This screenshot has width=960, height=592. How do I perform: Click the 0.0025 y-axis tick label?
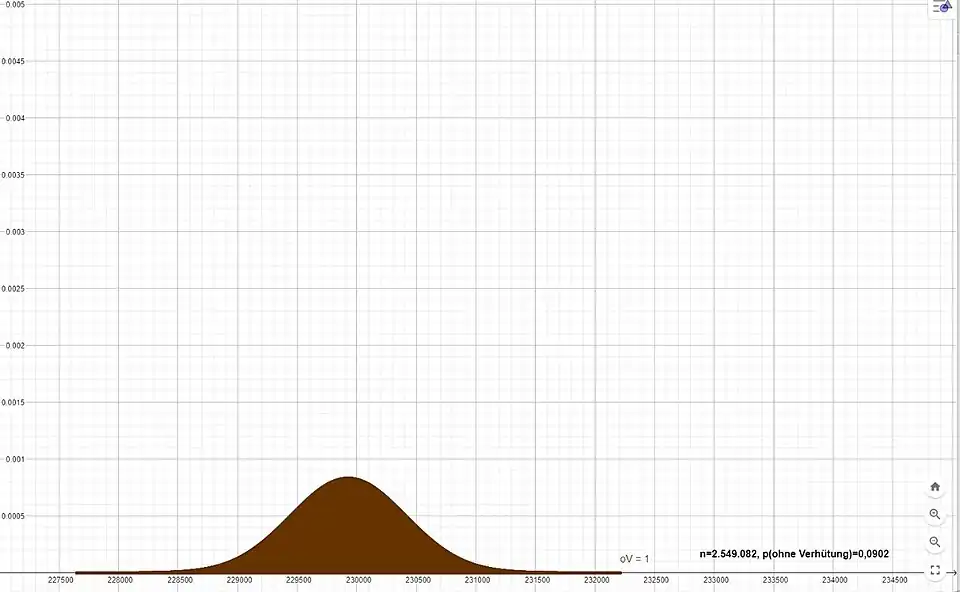pos(14,289)
